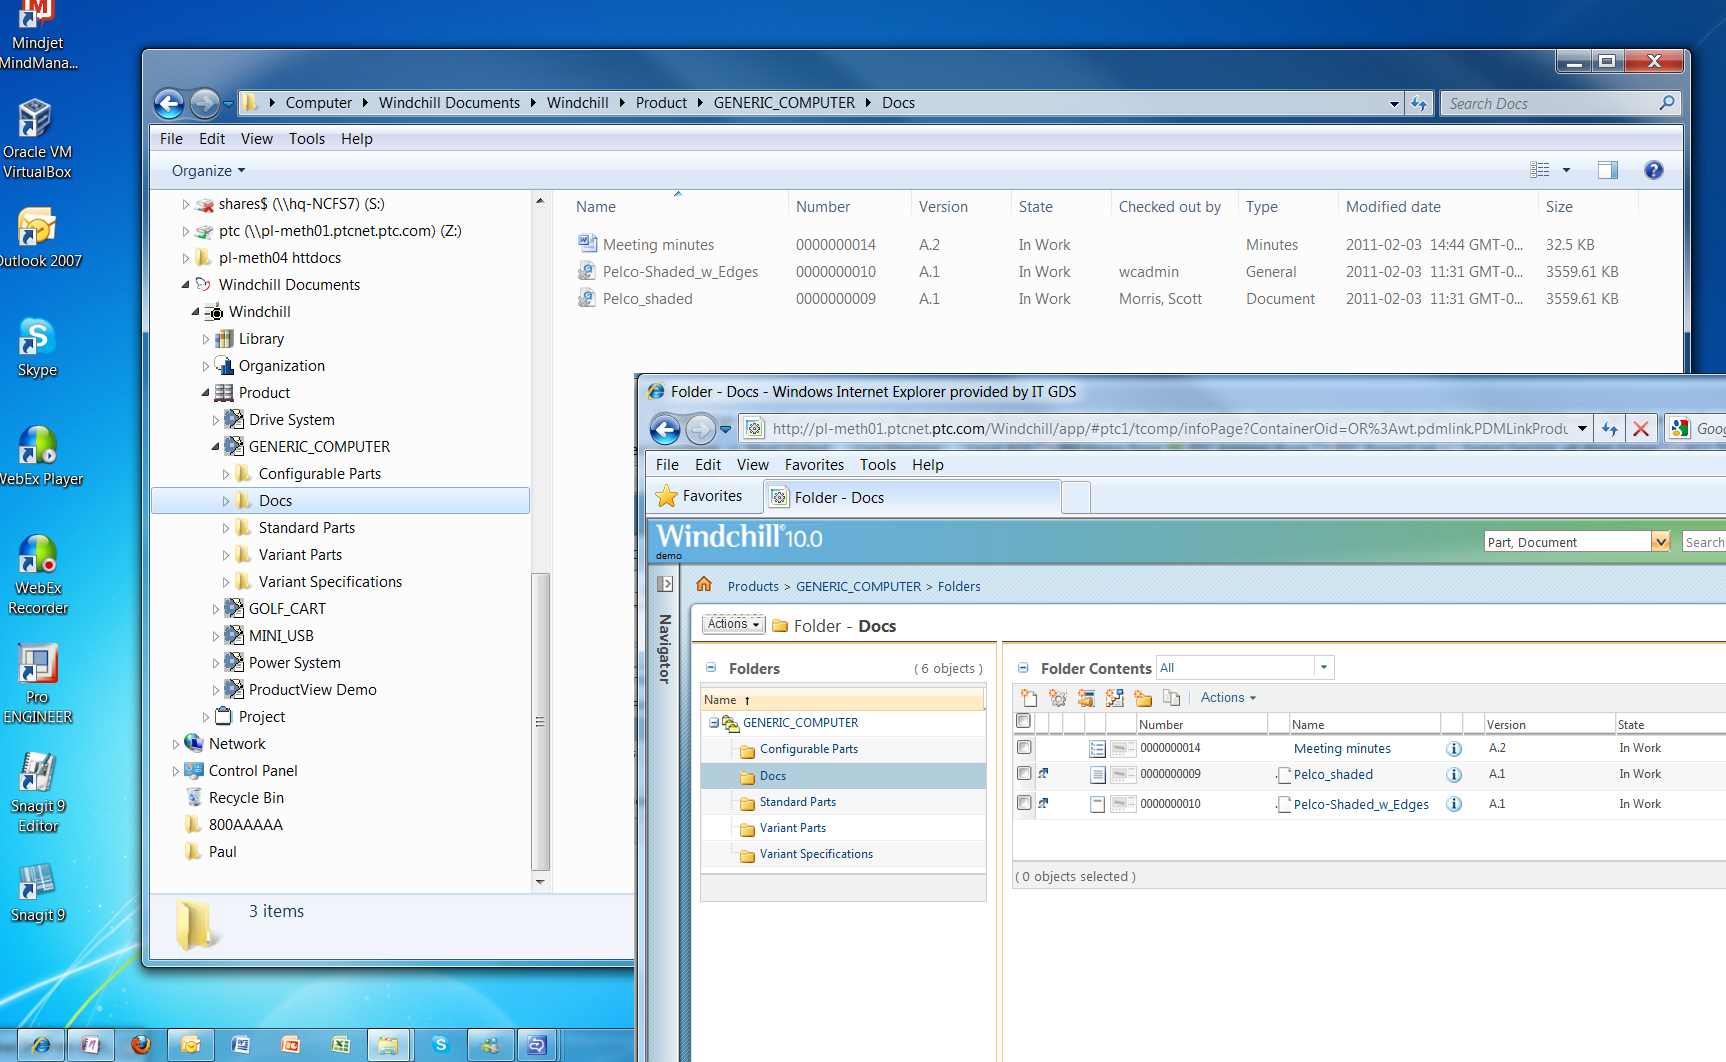This screenshot has height=1062, width=1726.
Task: Click the Change view icon in Explorer
Action: pyautogui.click(x=1540, y=170)
